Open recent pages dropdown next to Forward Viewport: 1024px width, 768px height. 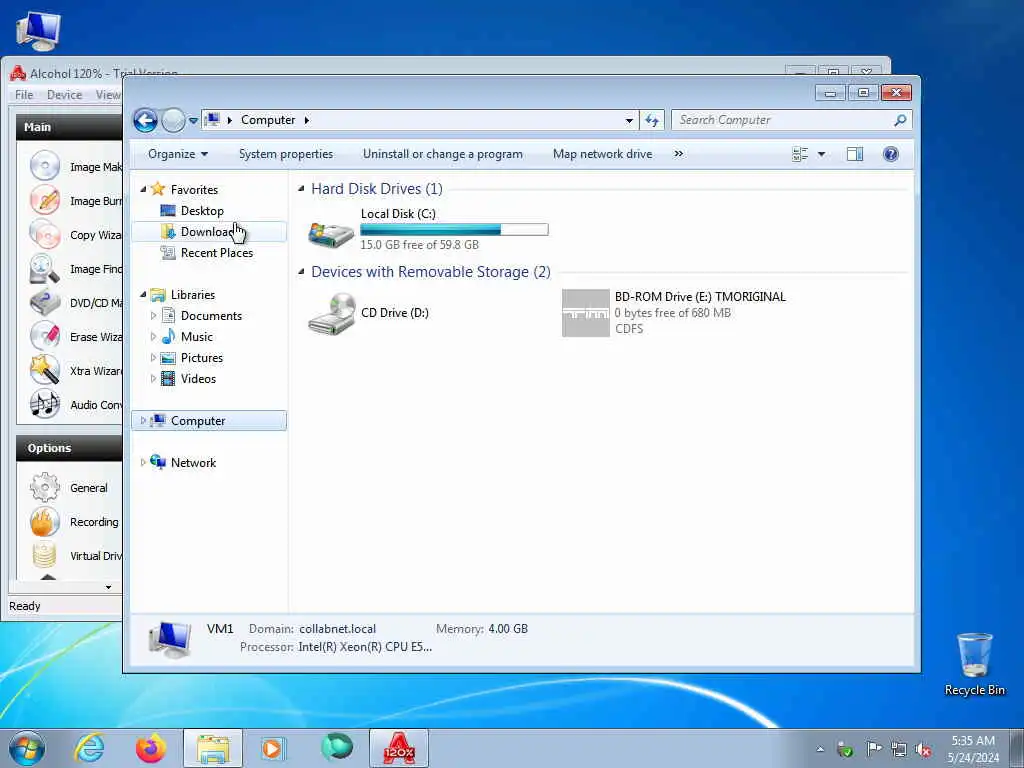[193, 121]
